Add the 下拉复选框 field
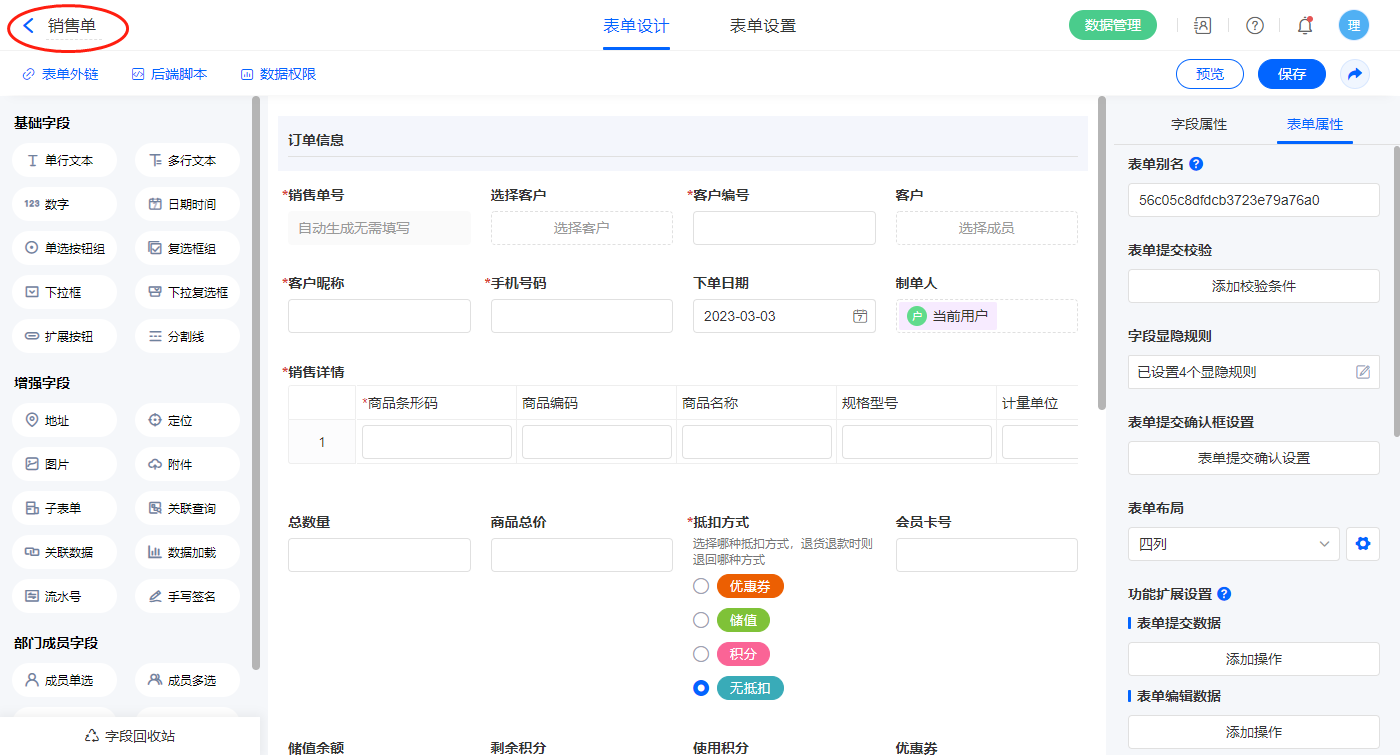 pyautogui.click(x=187, y=293)
